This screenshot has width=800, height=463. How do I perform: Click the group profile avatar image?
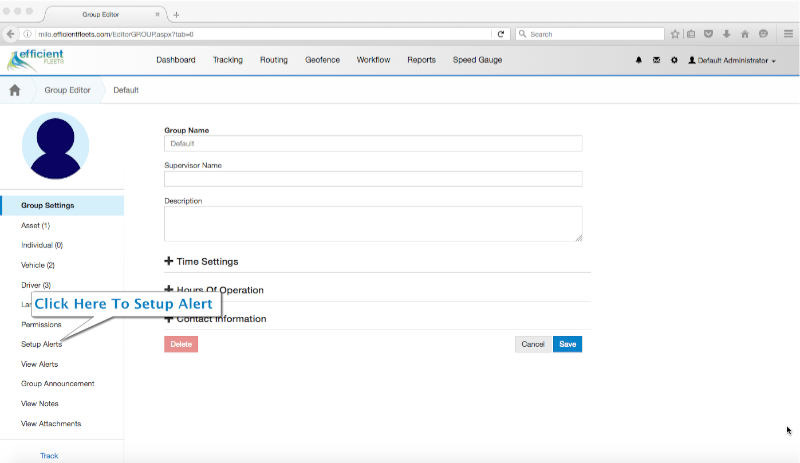(x=56, y=146)
